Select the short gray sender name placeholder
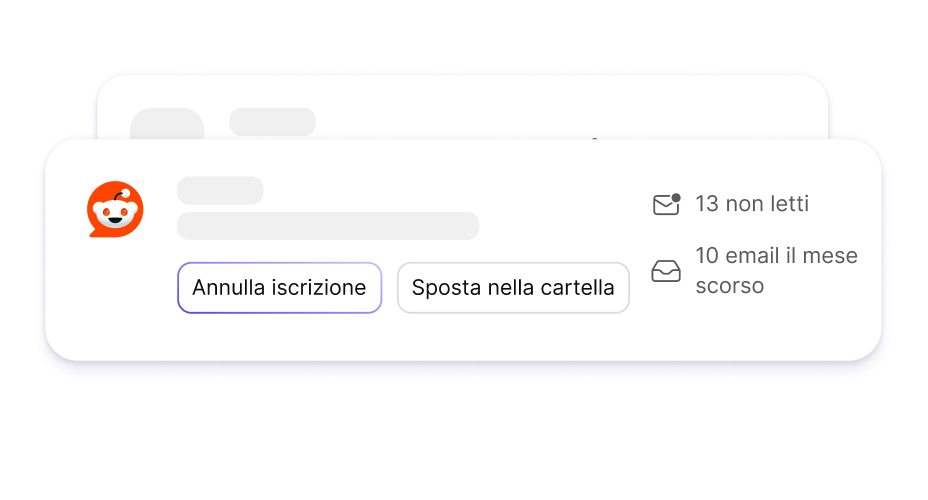928x500 pixels. 220,190
